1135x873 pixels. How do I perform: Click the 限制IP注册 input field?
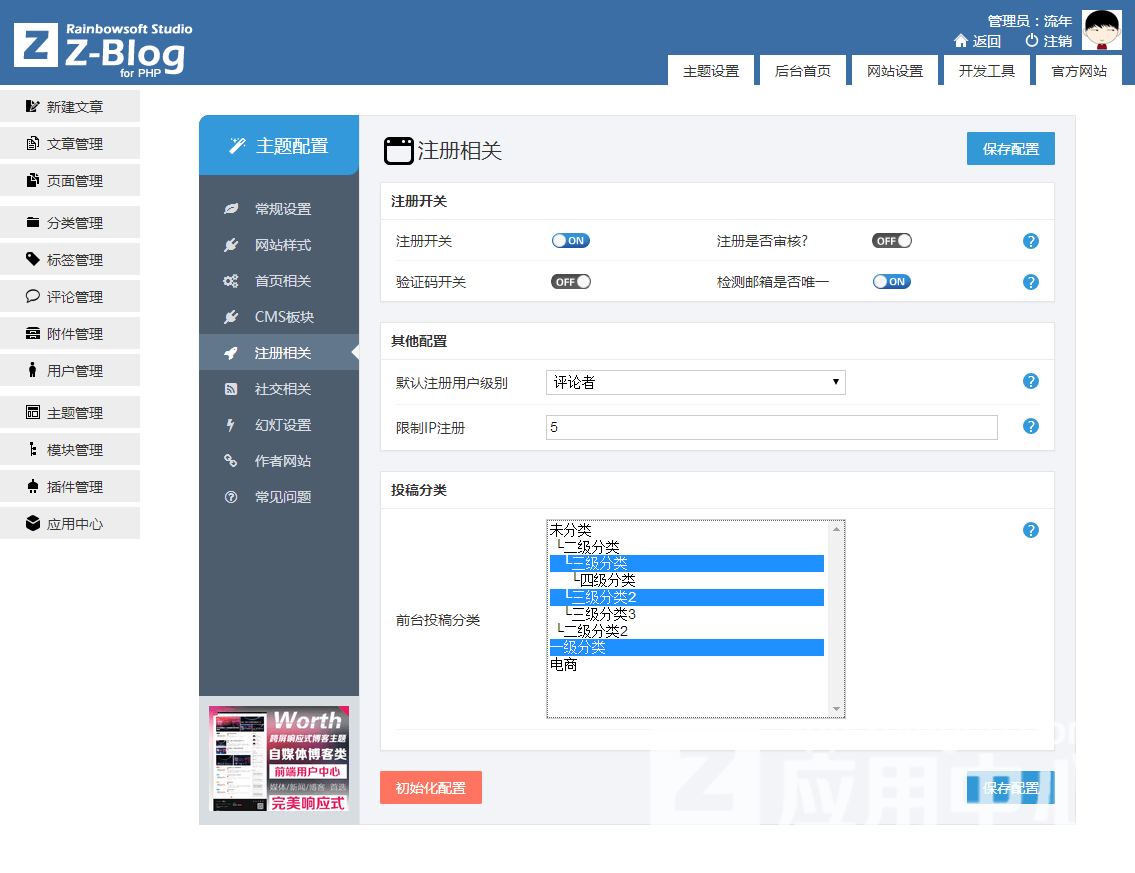click(771, 427)
